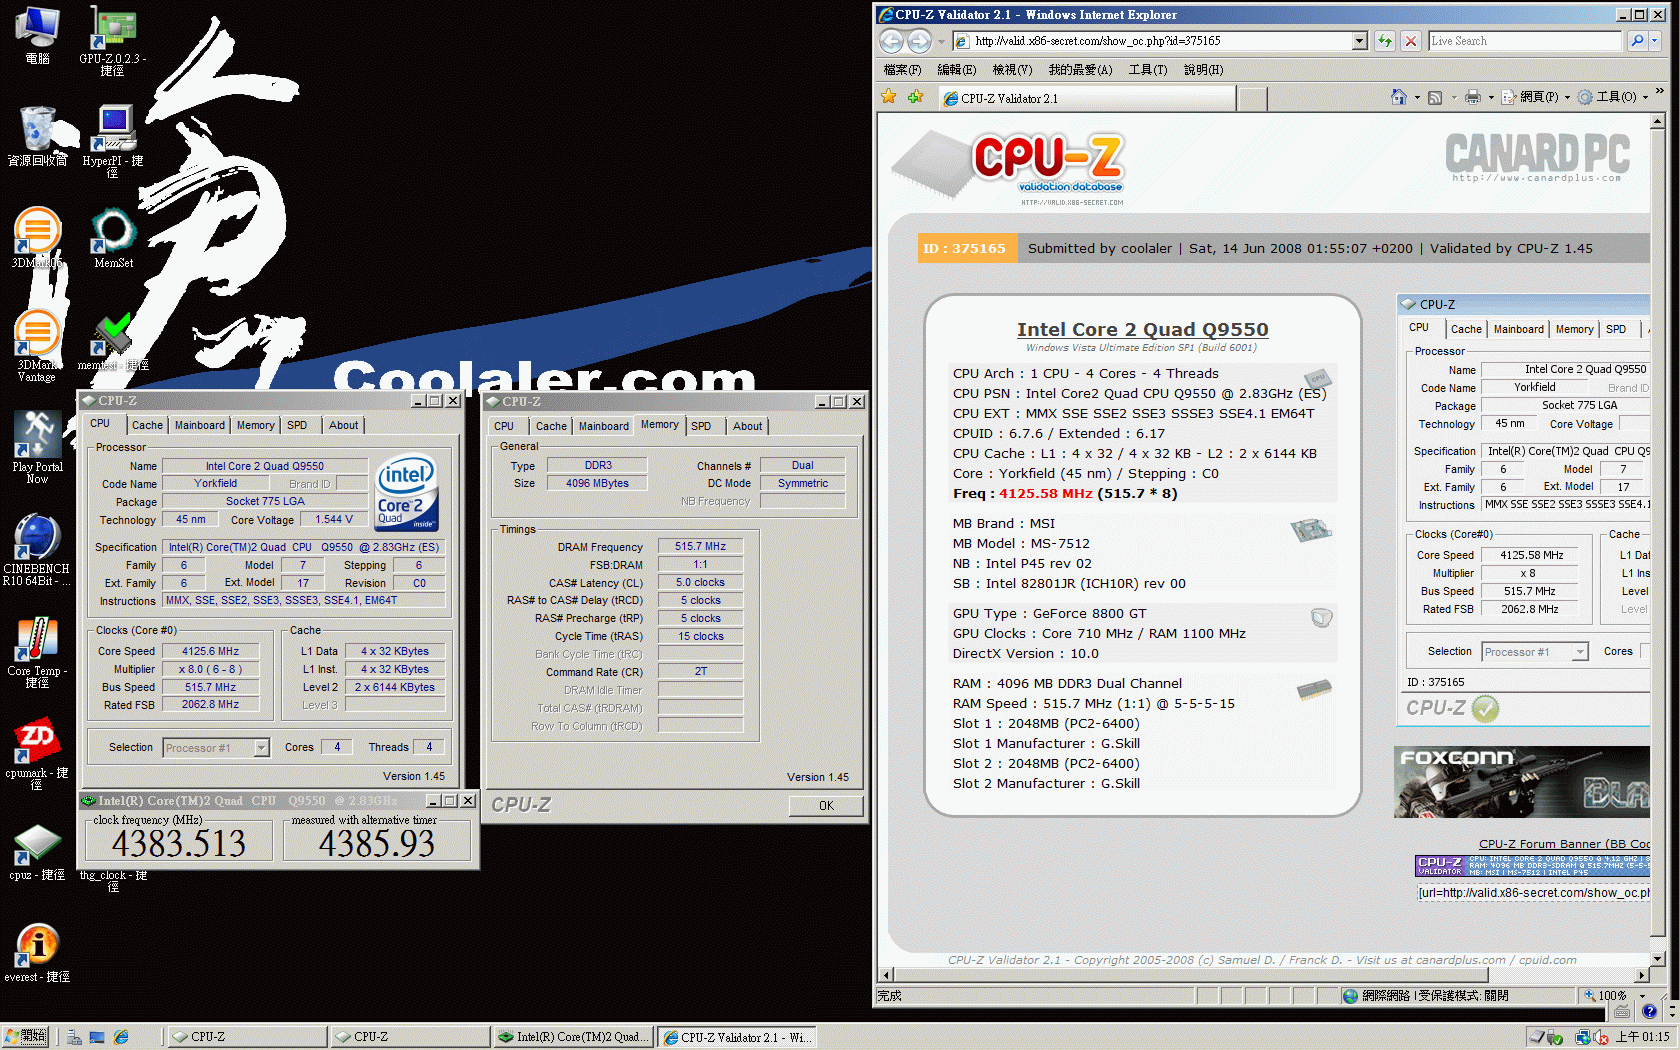Click the Canard PC logo
Screen dimensions: 1680x1050
coord(1537,157)
